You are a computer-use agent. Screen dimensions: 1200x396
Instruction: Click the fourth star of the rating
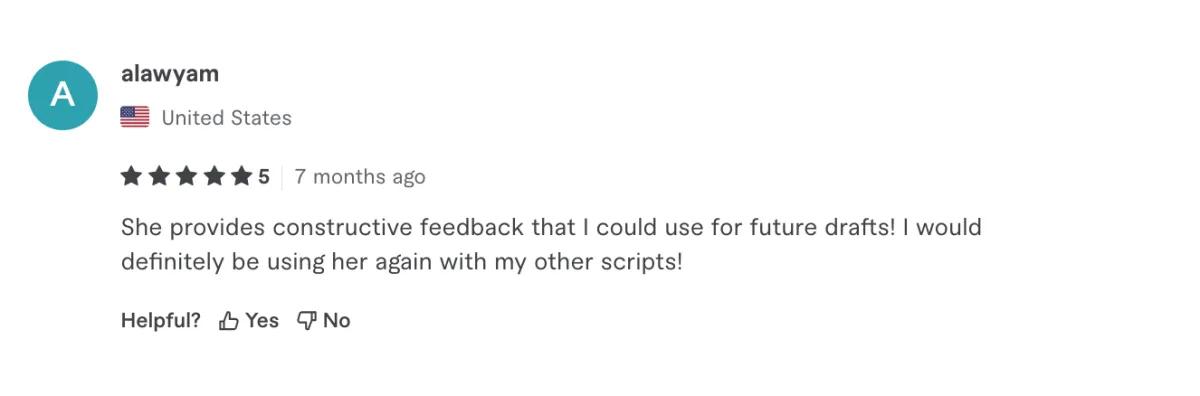215,177
